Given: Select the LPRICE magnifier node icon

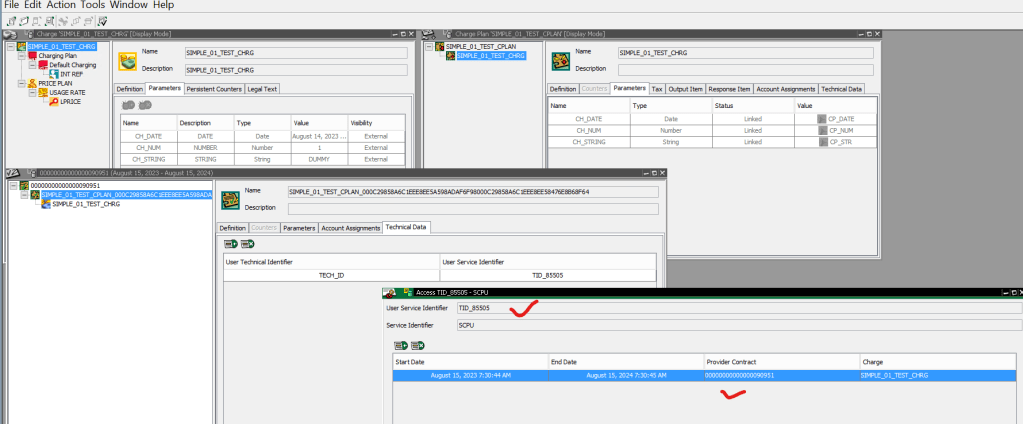Looking at the screenshot, I should pos(54,102).
